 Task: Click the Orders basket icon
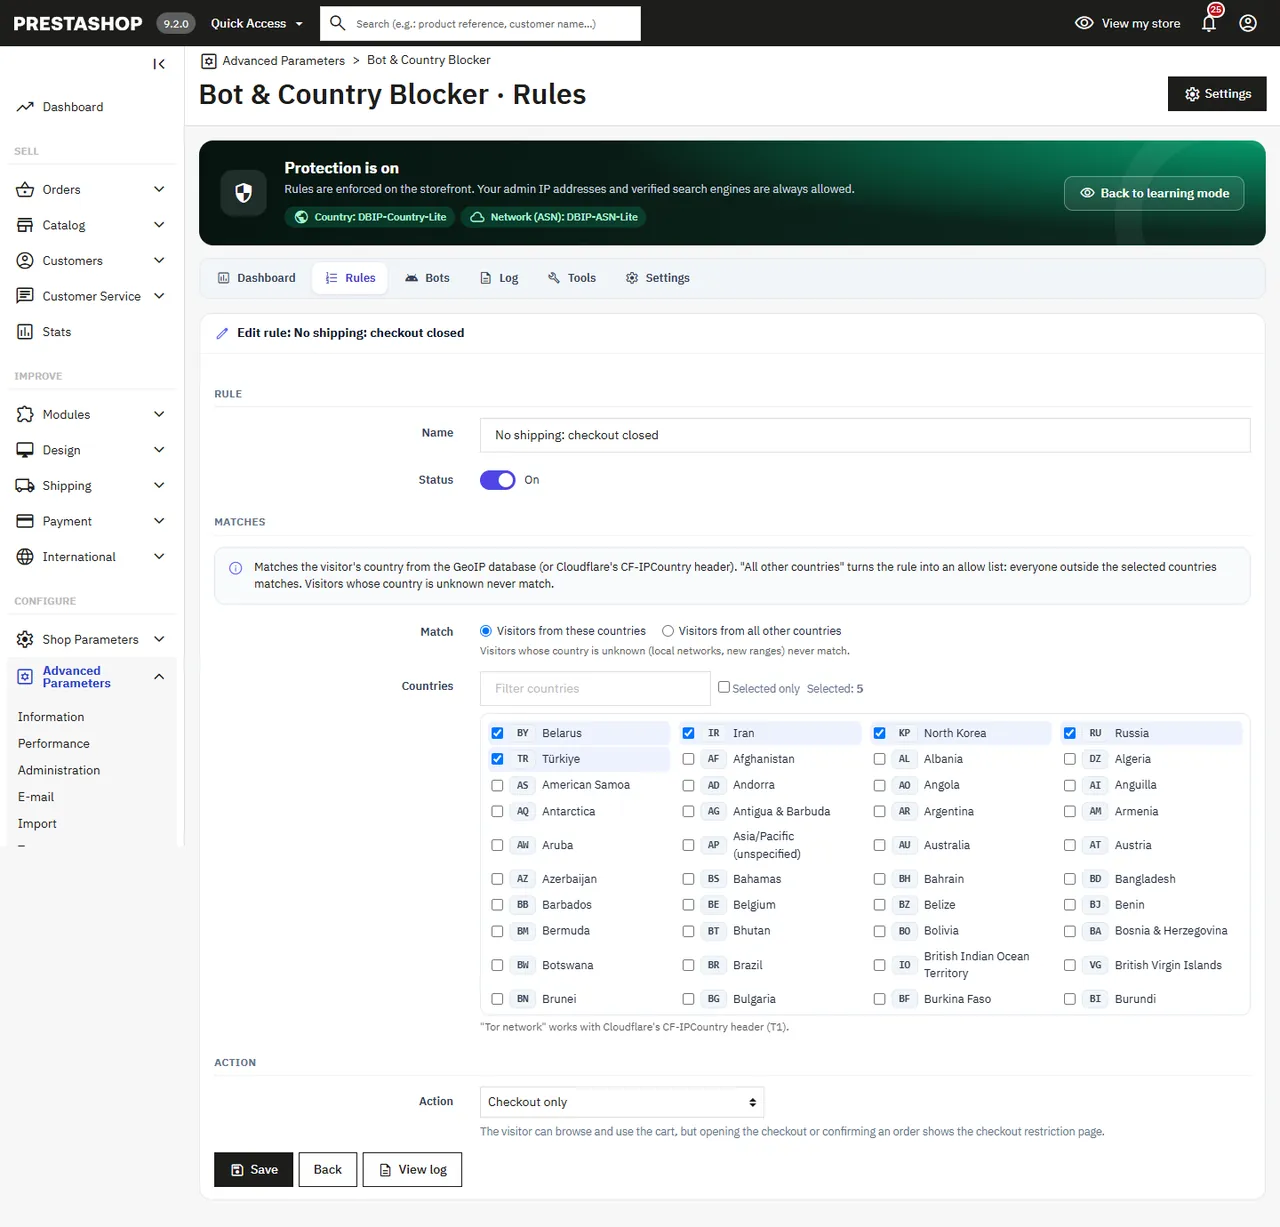[x=25, y=190]
